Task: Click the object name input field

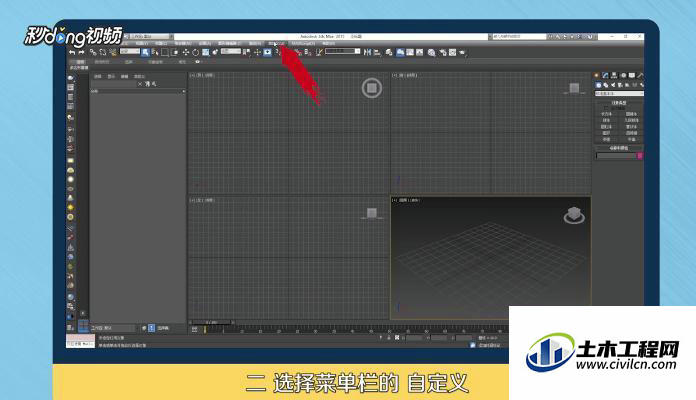Action: (616, 156)
